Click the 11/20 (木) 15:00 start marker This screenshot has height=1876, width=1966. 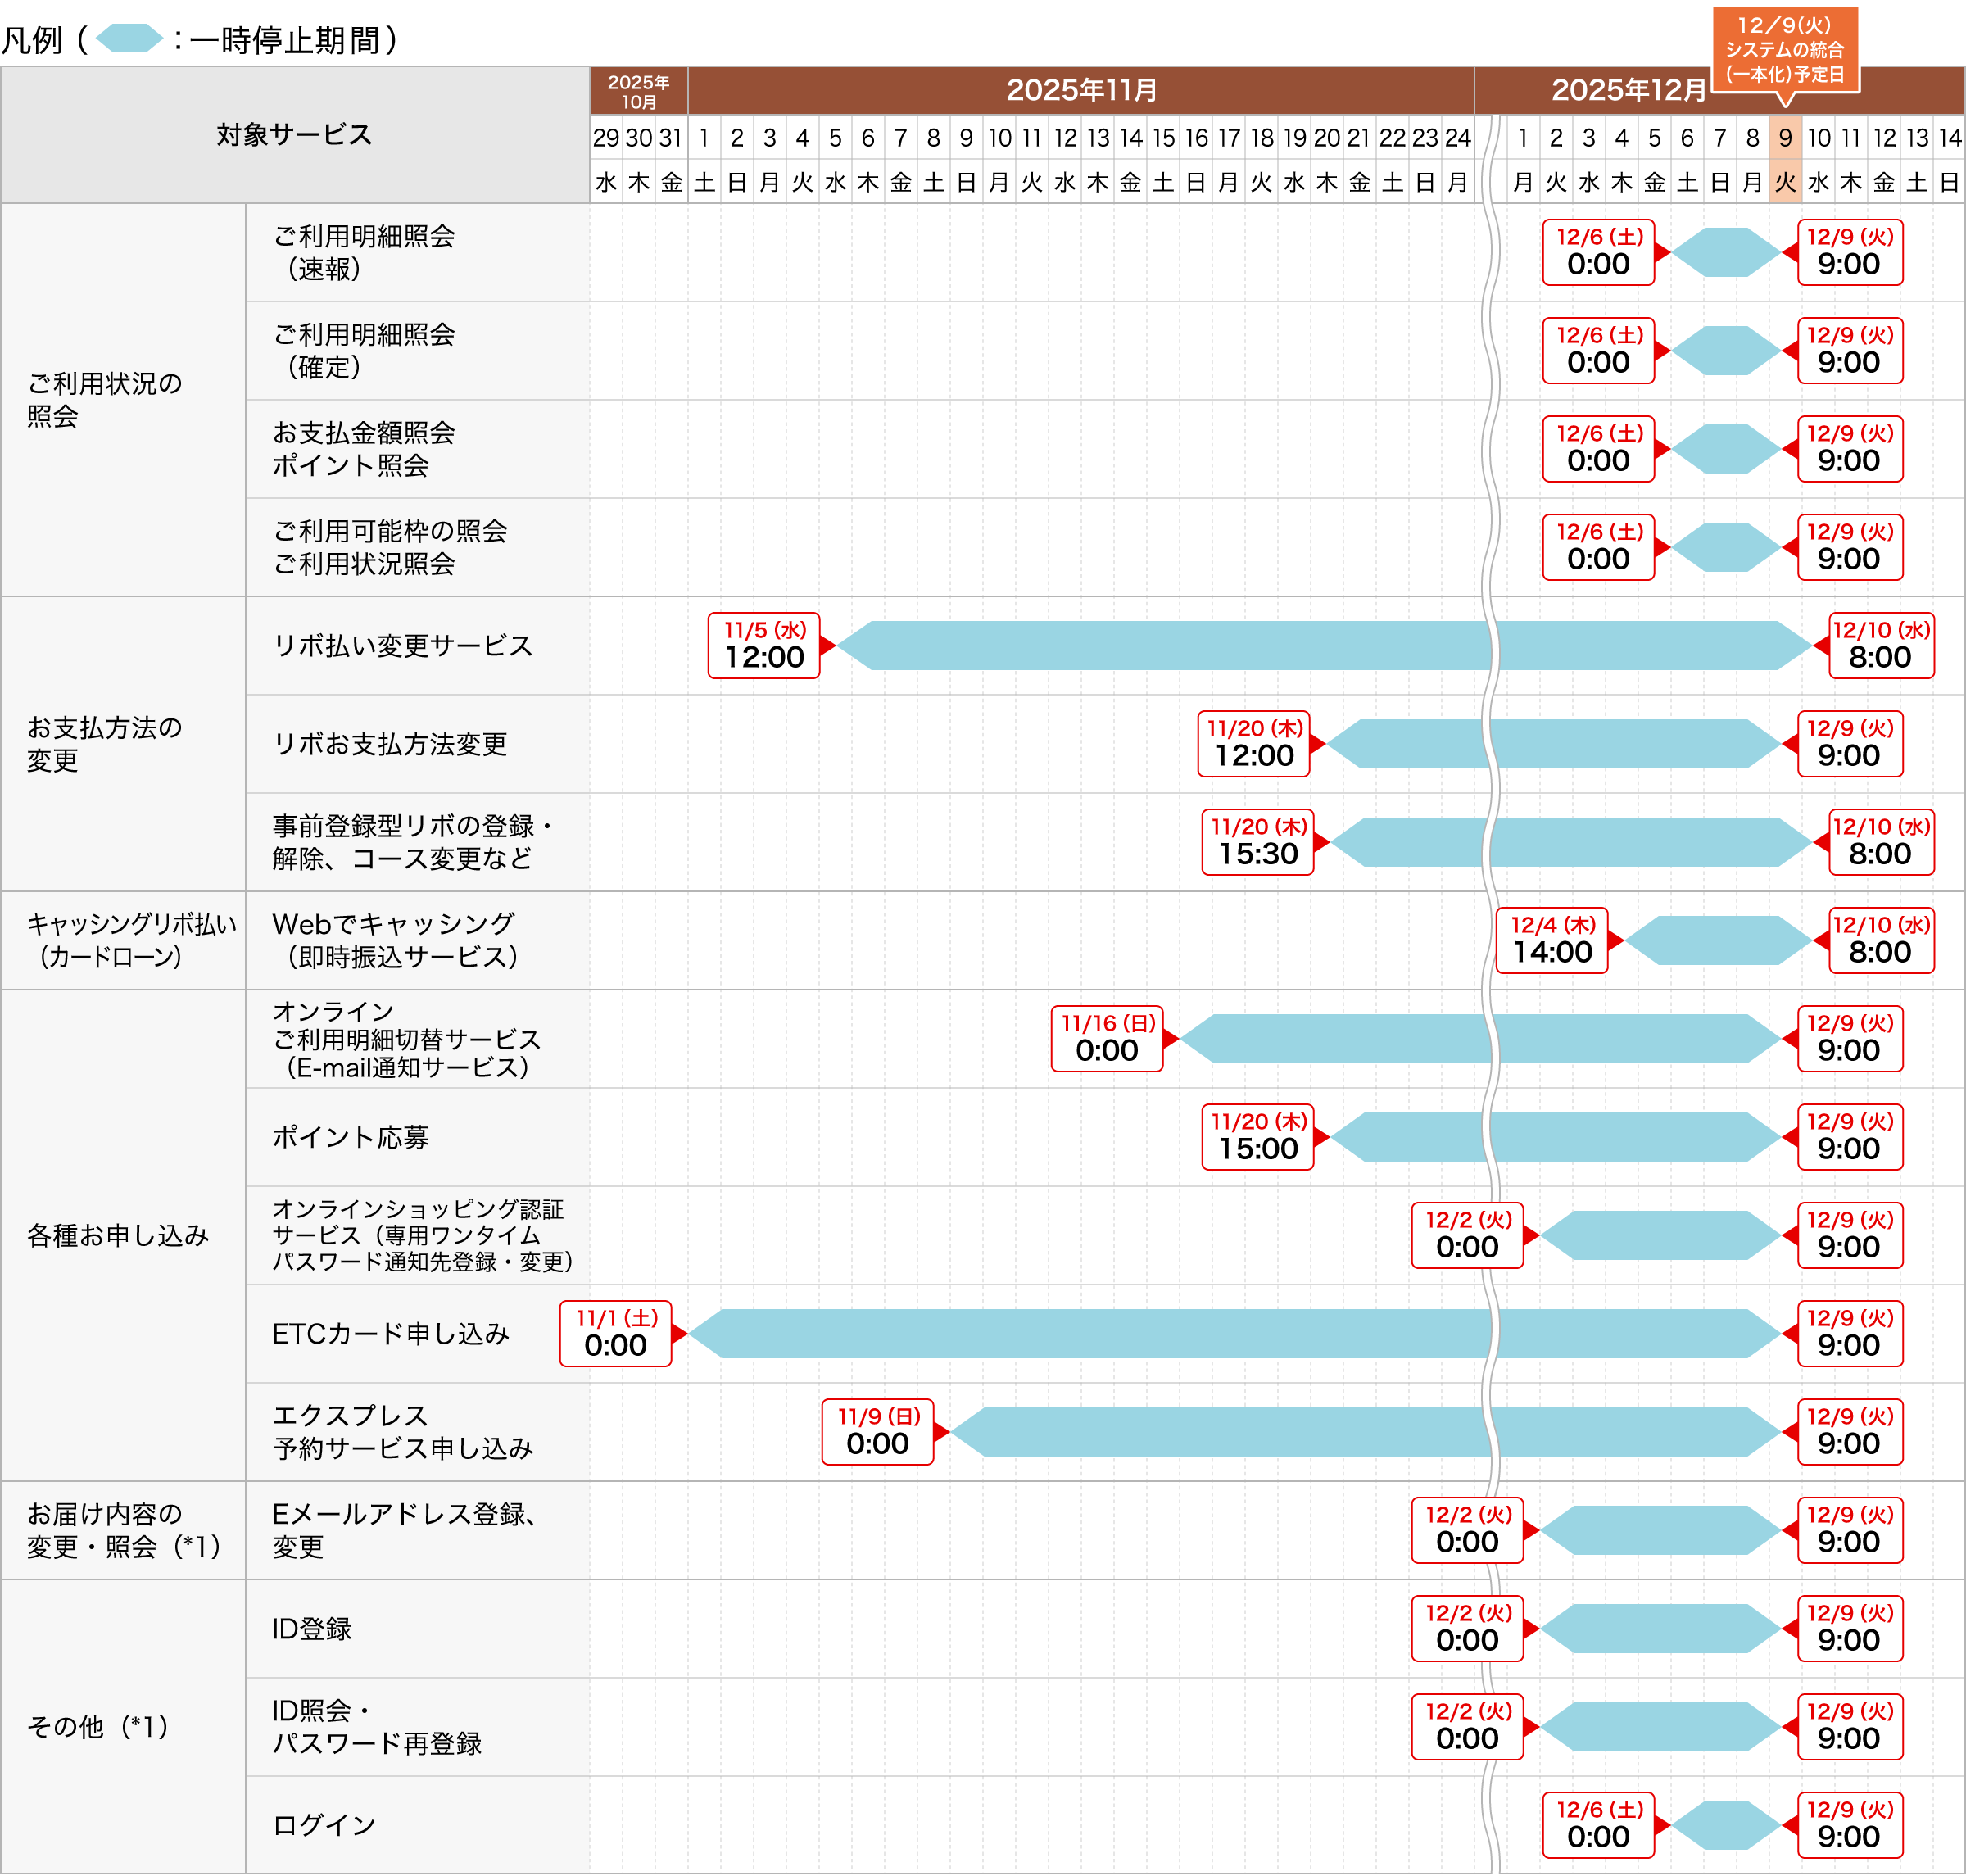[1258, 1137]
